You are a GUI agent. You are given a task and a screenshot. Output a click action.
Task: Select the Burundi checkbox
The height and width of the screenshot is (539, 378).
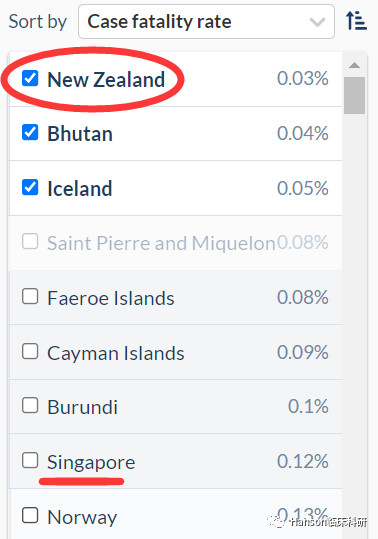pyautogui.click(x=30, y=405)
